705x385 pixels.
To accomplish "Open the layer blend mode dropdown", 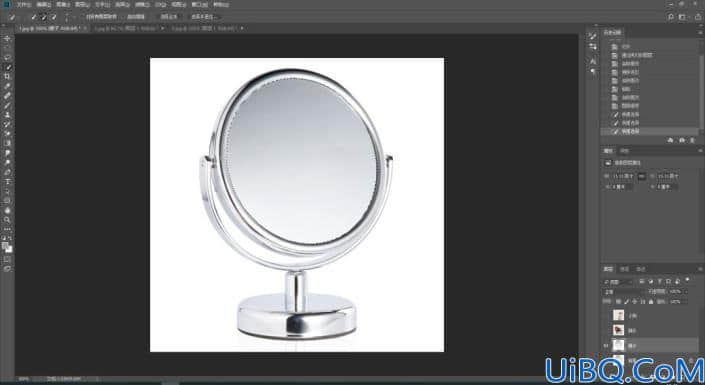I will [623, 291].
